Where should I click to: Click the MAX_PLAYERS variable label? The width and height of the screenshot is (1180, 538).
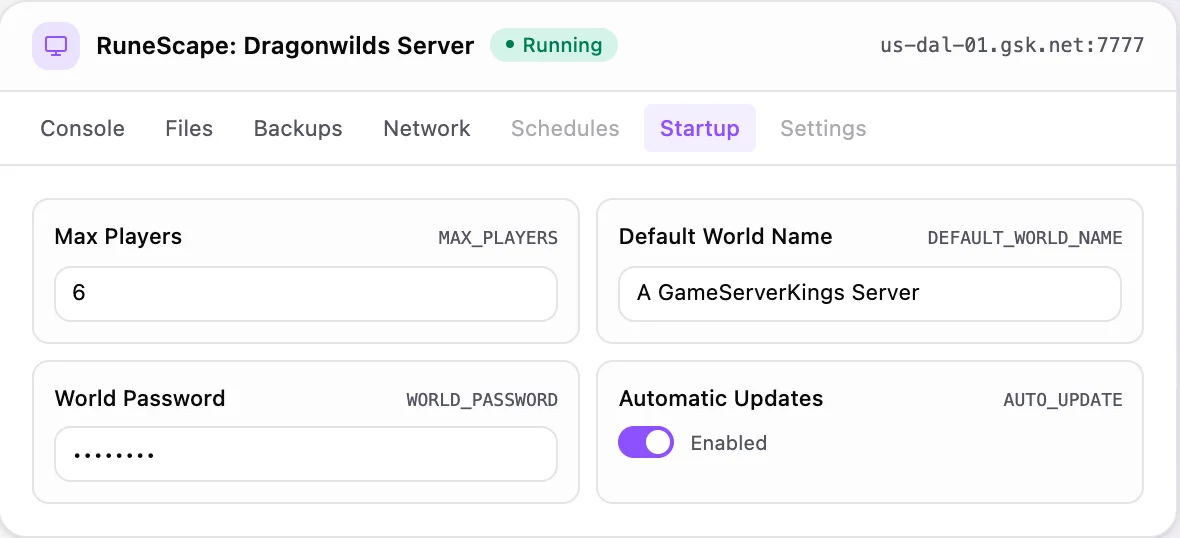(x=498, y=239)
